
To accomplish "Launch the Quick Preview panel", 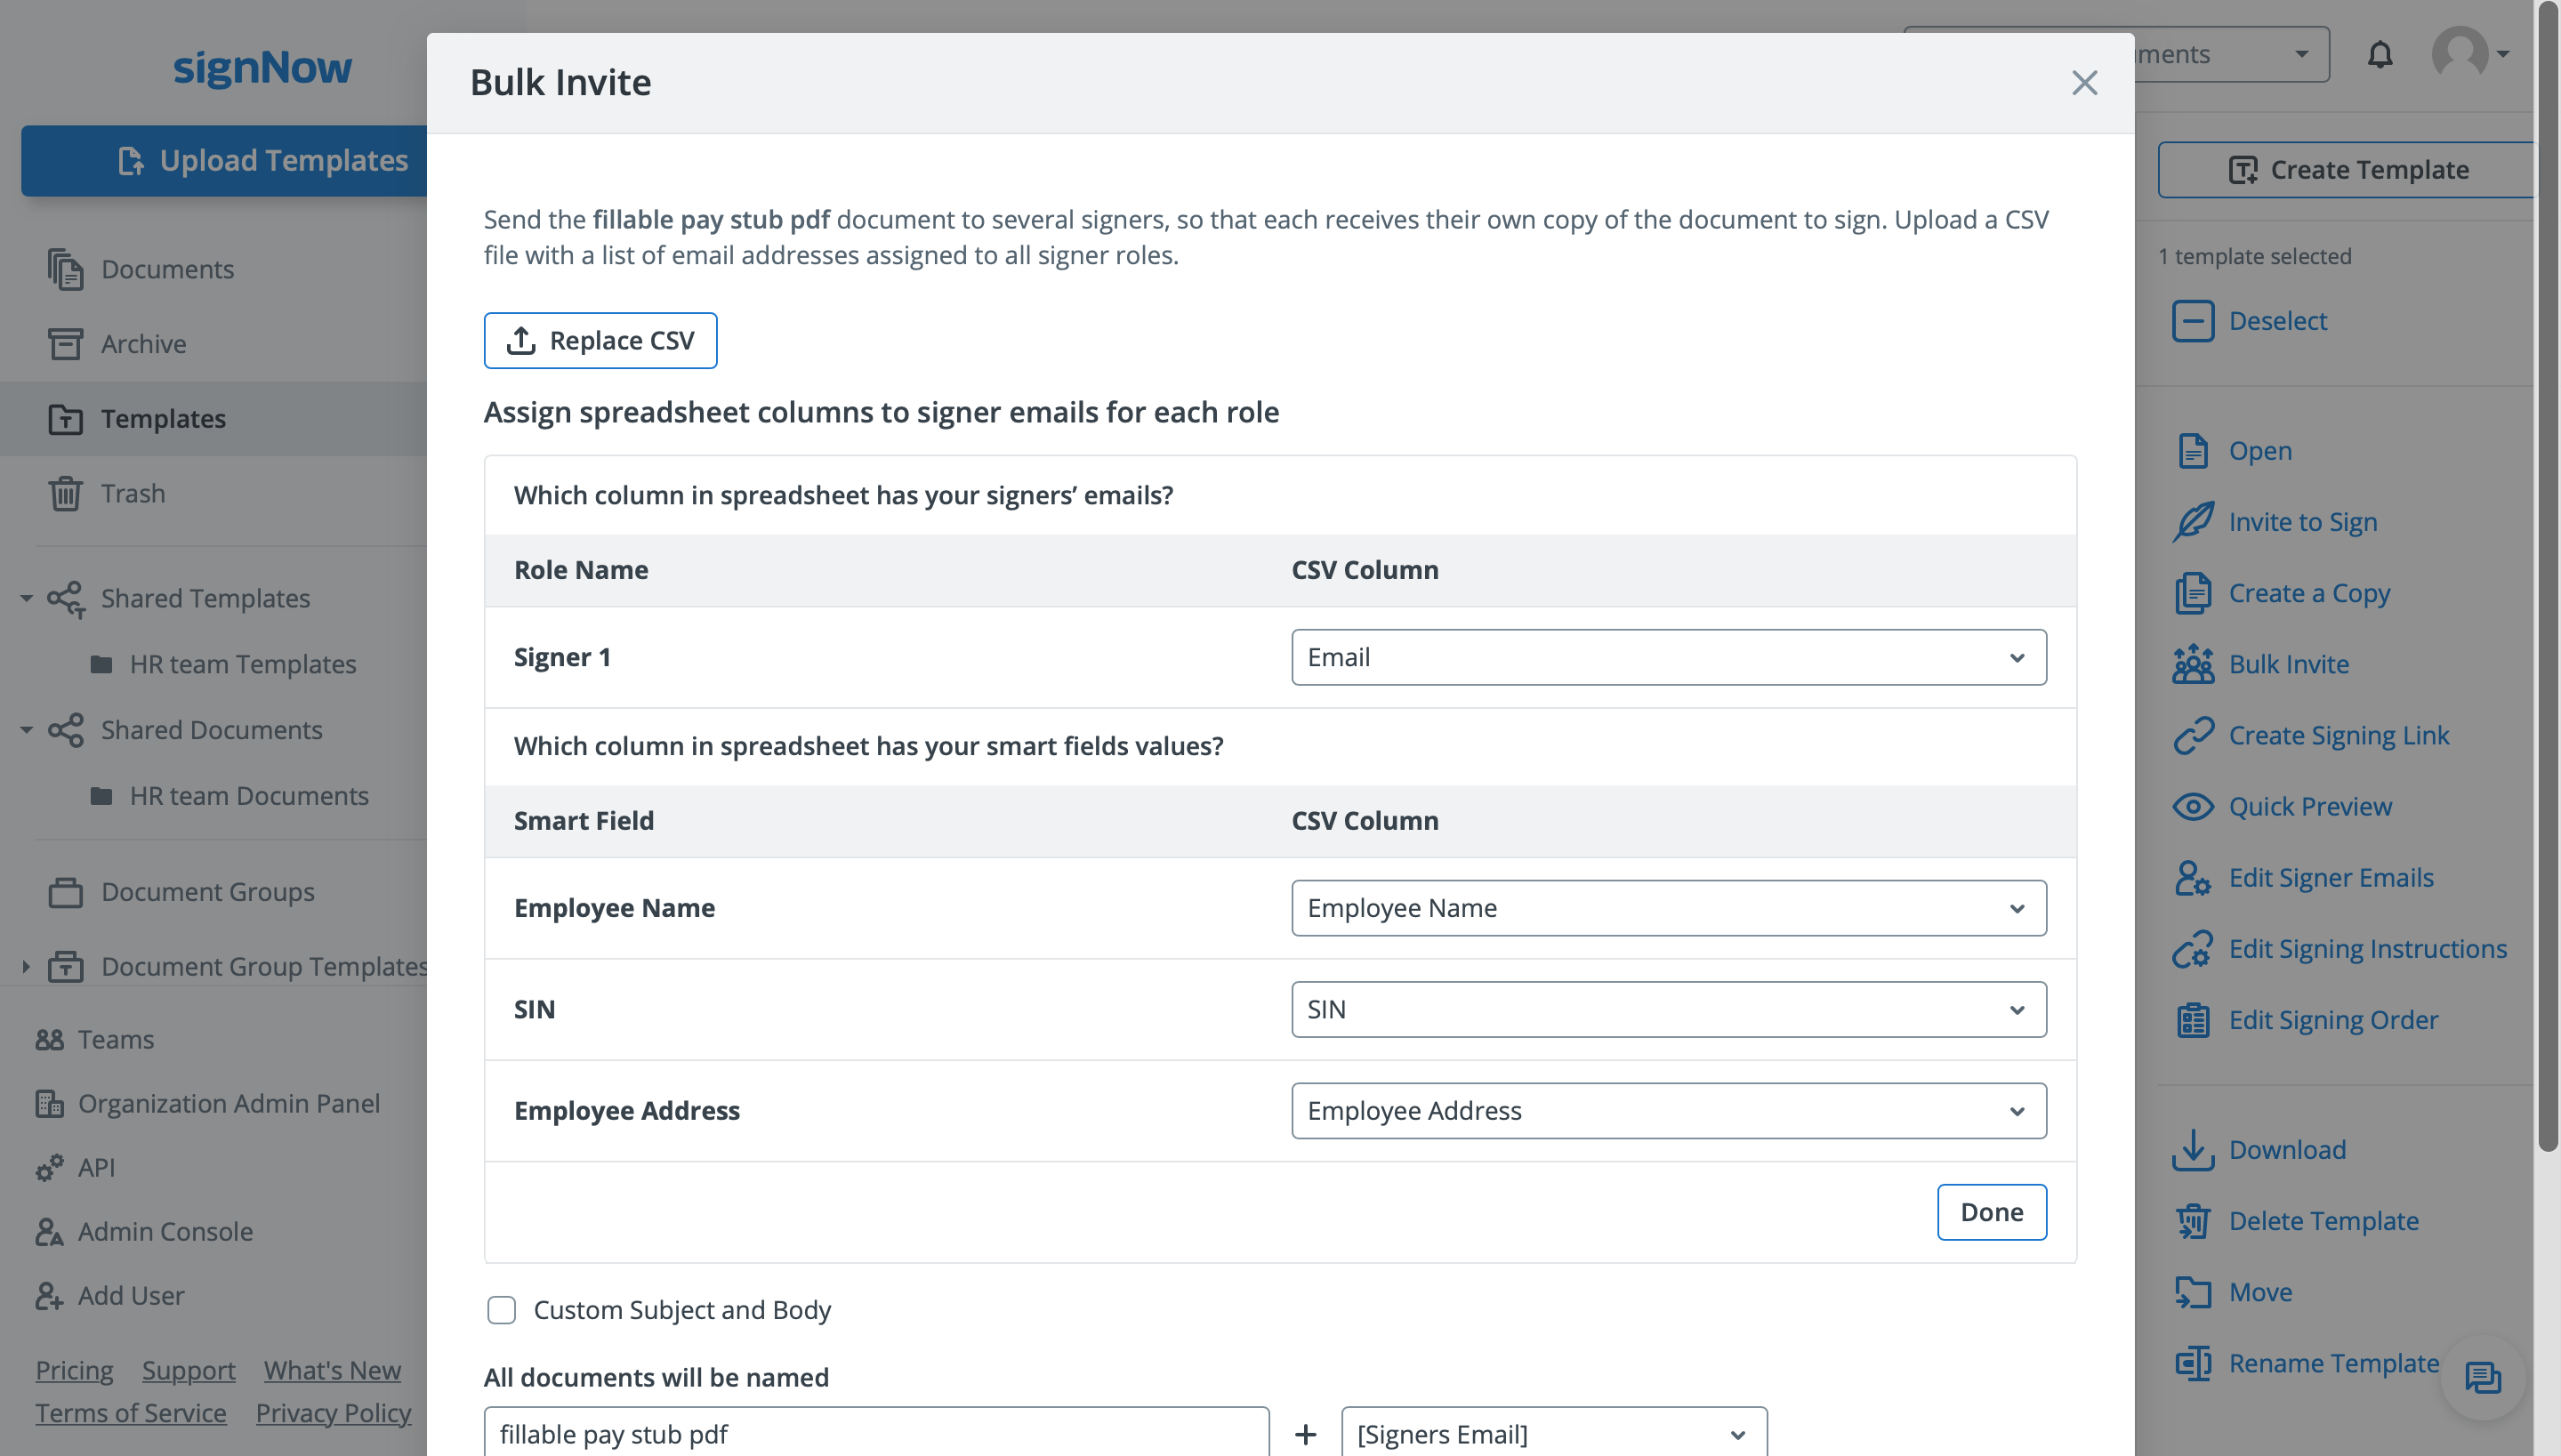I will click(x=2310, y=806).
